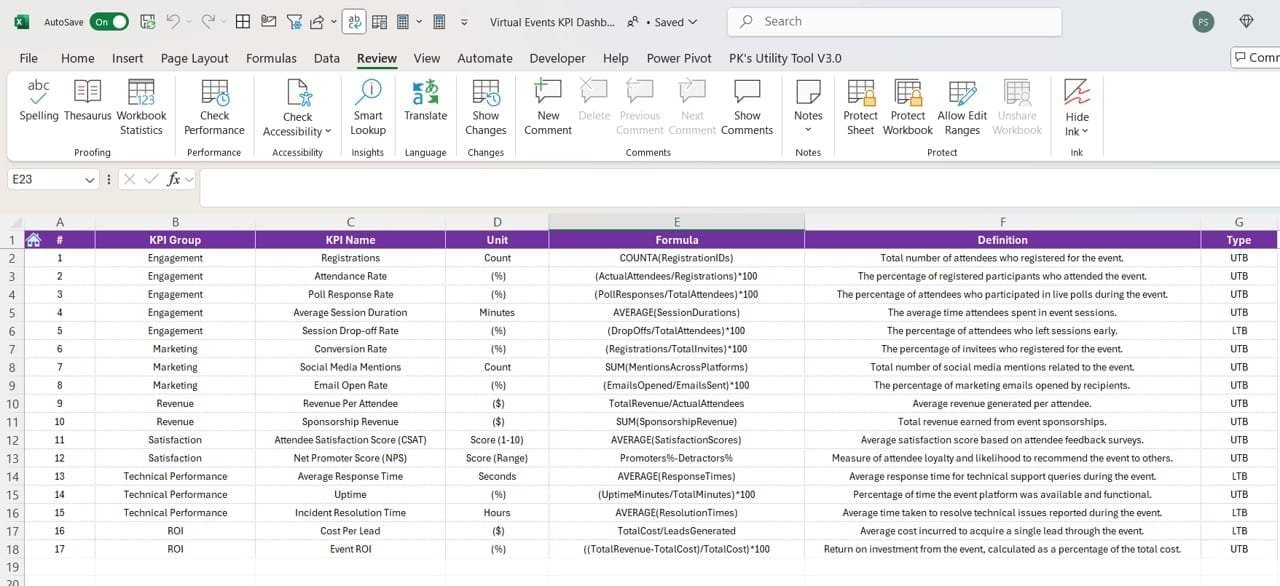Select the 'TotalCost/LeadsGenerated' cell

tap(677, 531)
